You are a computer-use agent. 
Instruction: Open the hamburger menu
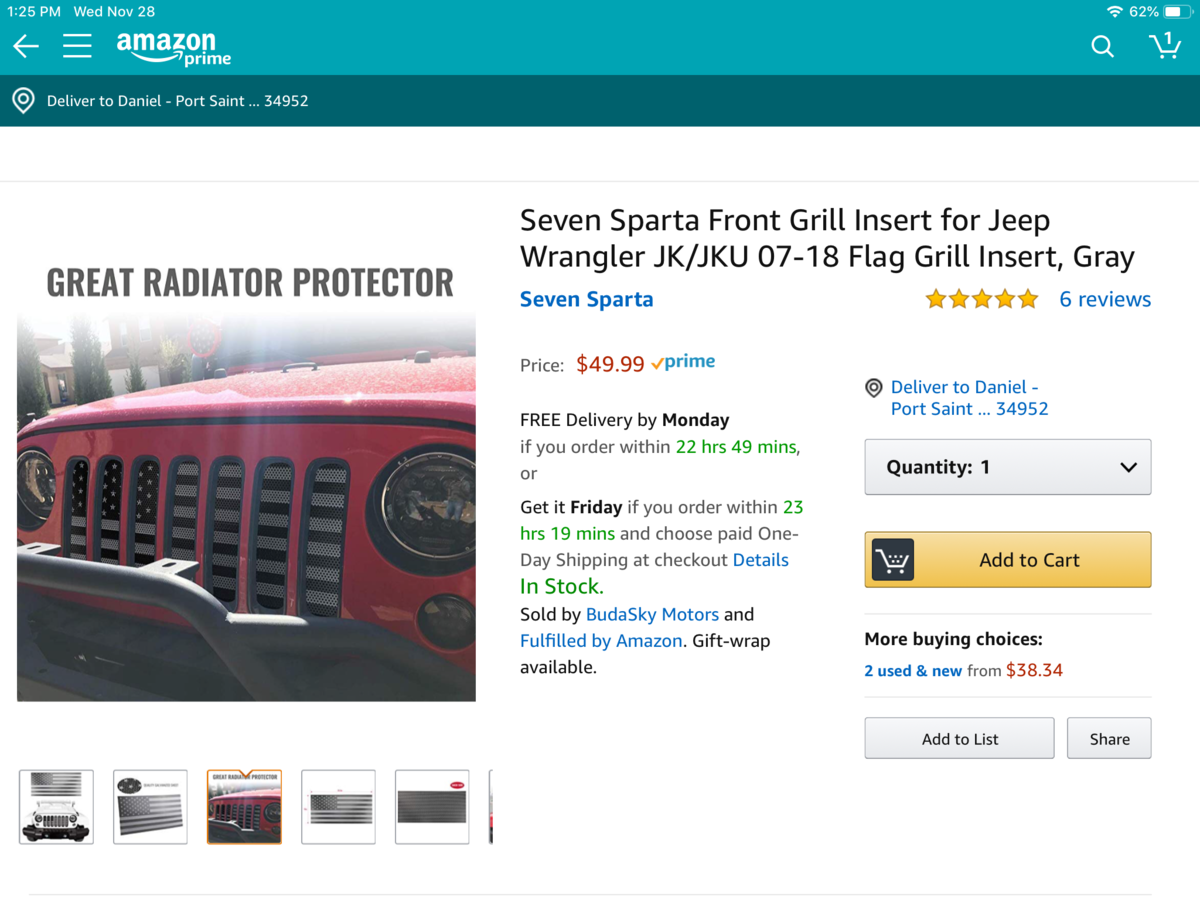click(x=77, y=46)
